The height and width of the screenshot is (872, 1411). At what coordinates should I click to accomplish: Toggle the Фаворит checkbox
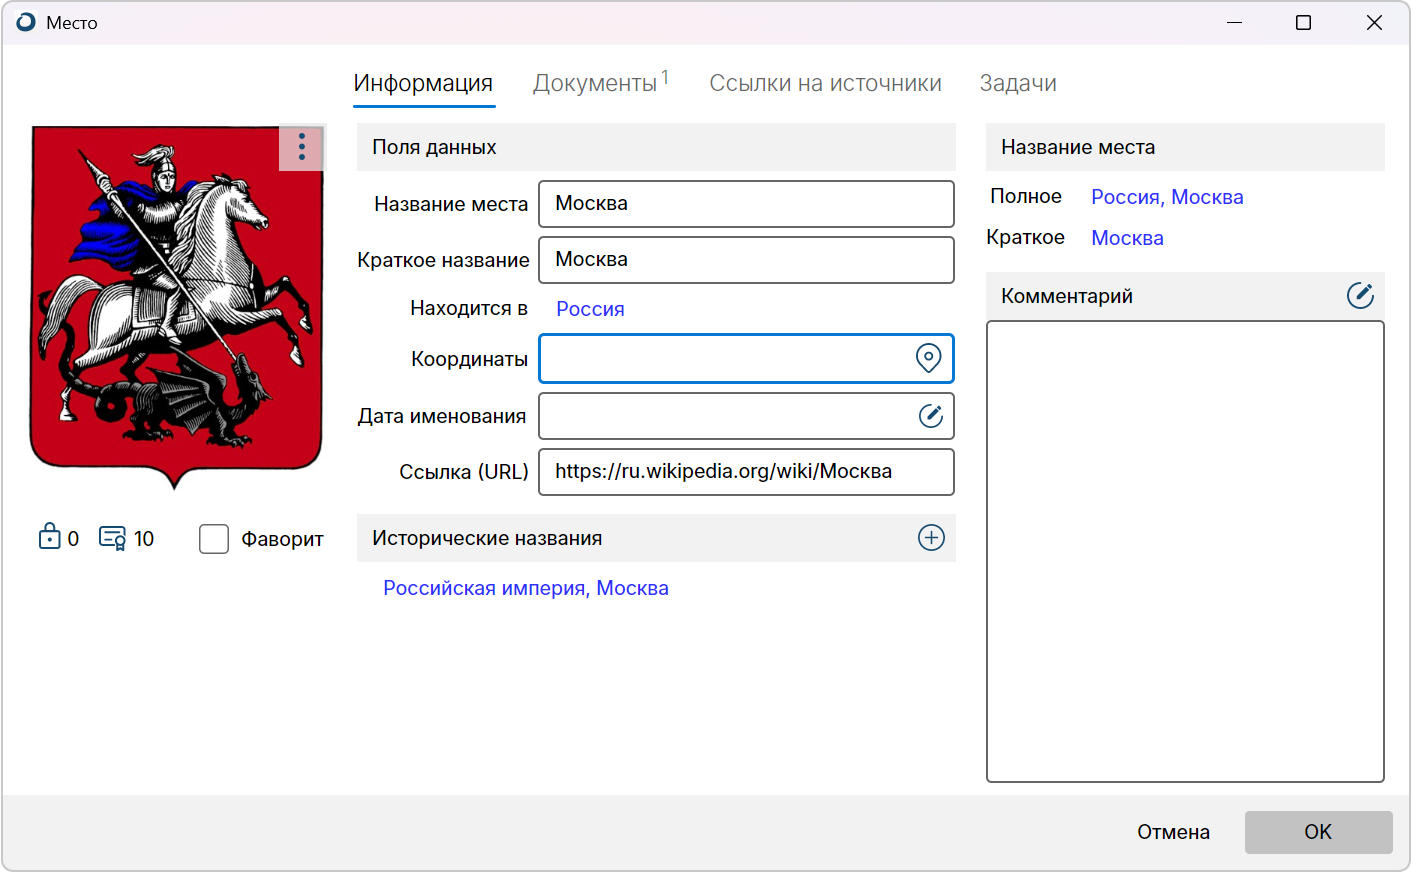(x=214, y=539)
